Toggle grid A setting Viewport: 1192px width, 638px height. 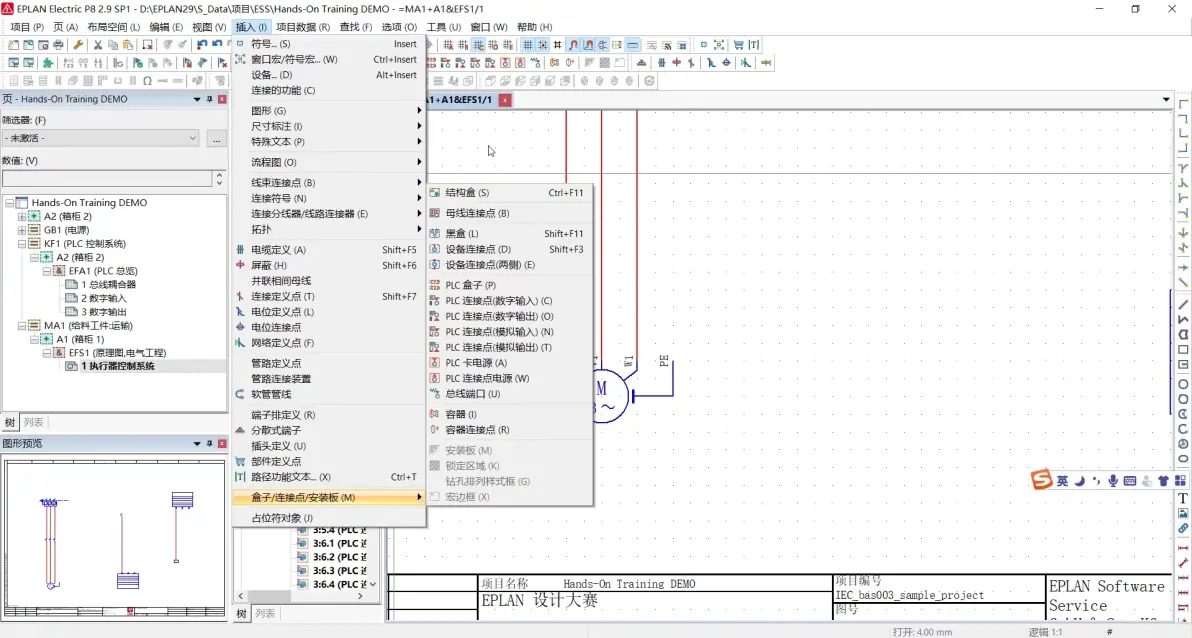[448, 45]
